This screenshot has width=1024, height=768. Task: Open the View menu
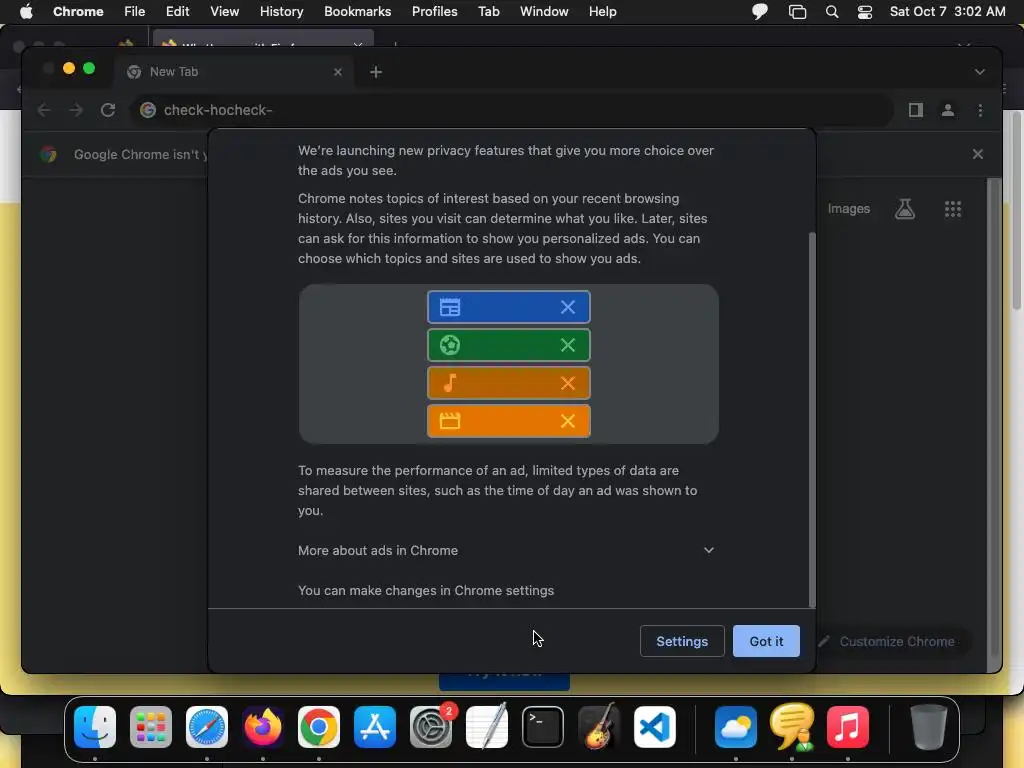coord(224,12)
